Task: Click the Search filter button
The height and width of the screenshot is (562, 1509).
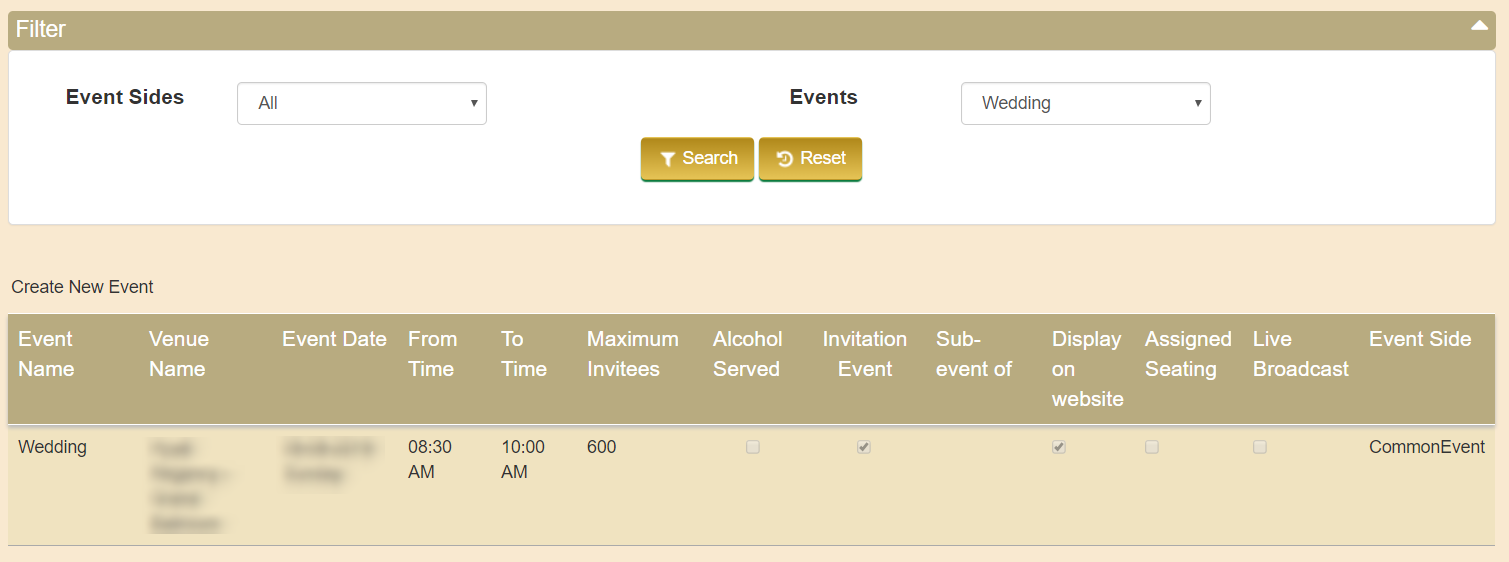Action: 697,159
